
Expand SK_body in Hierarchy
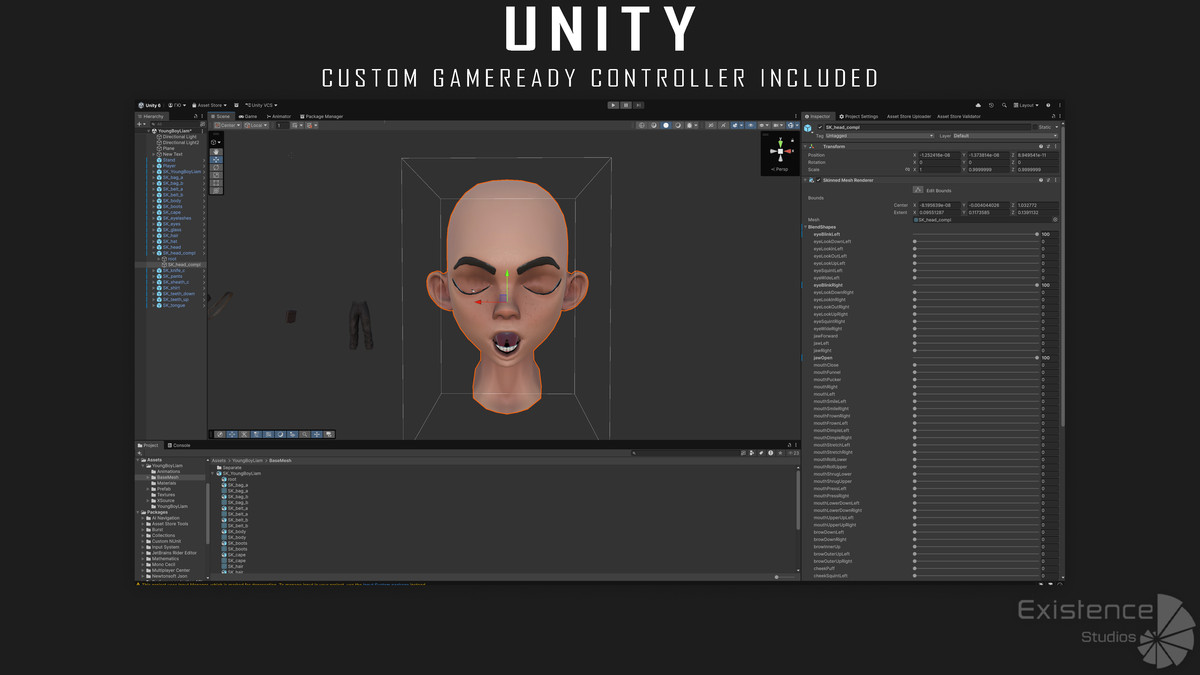[x=153, y=200]
